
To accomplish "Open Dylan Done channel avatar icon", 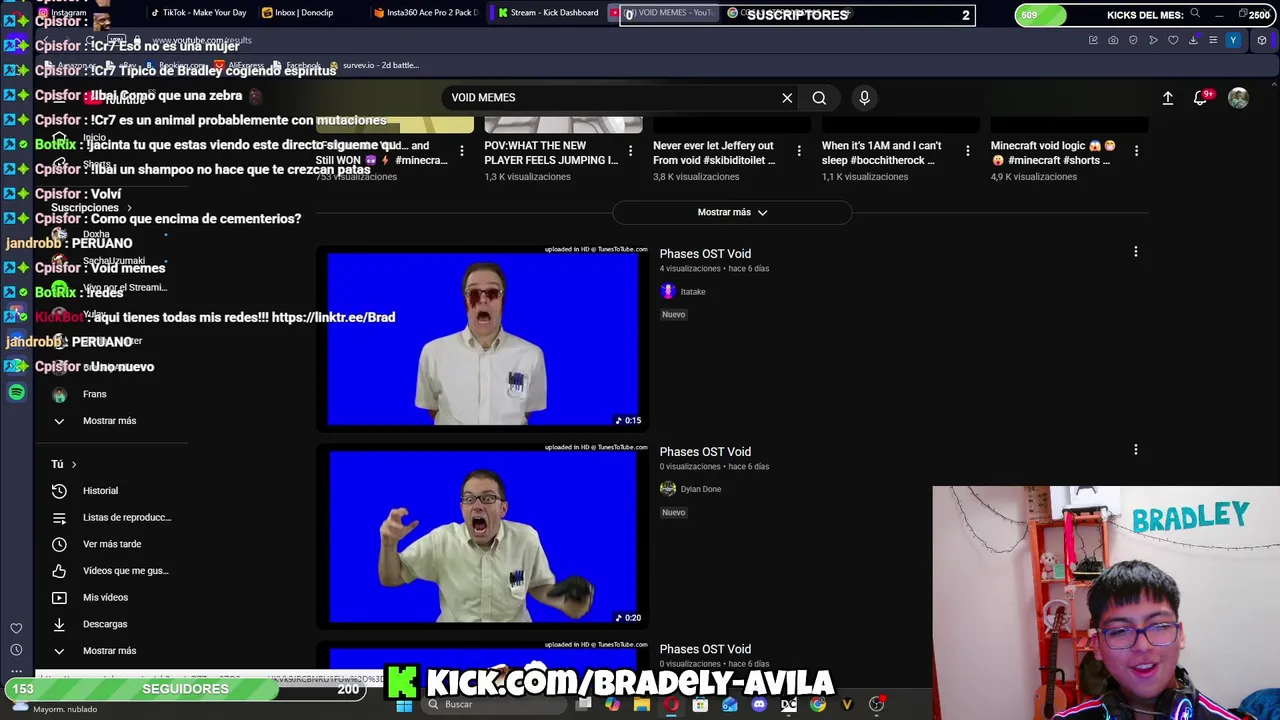I will click(668, 488).
